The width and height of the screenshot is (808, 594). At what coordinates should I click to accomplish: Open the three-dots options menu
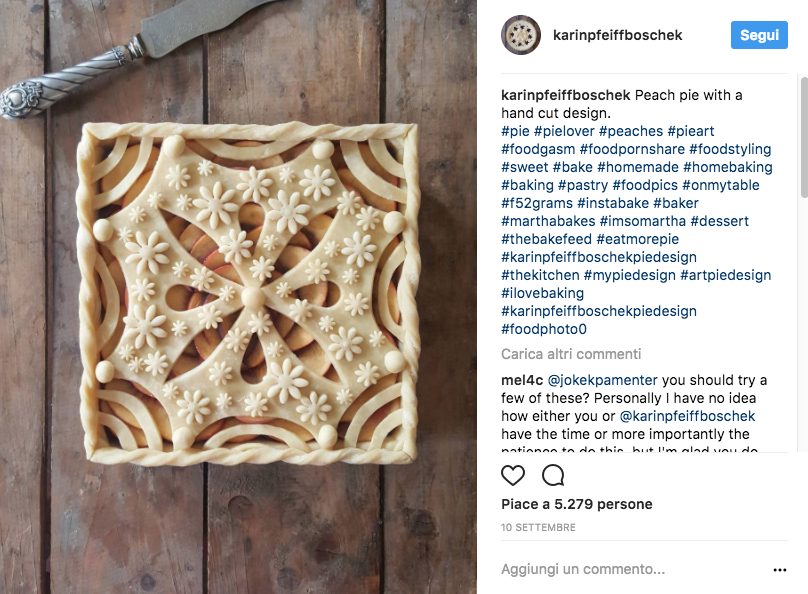pos(780,569)
